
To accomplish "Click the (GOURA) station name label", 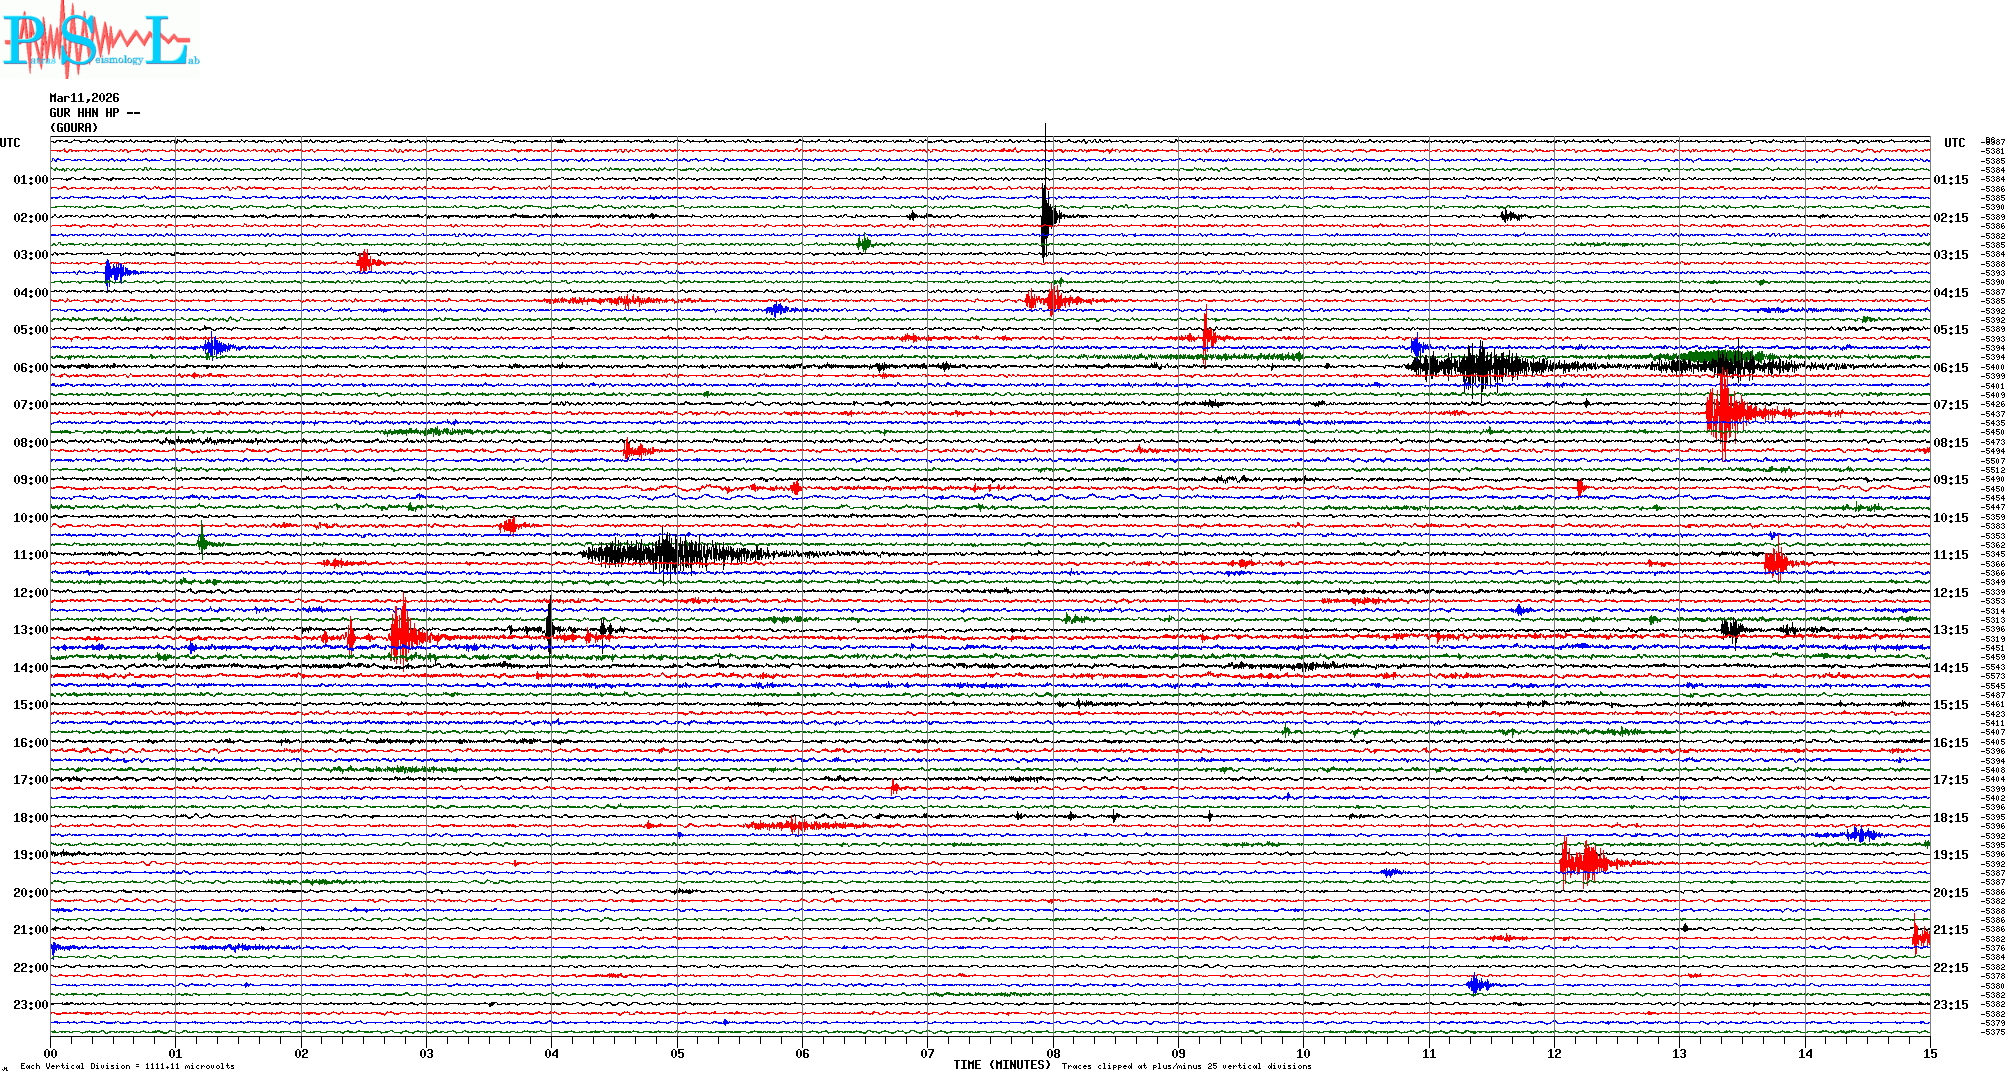I will 74,128.
